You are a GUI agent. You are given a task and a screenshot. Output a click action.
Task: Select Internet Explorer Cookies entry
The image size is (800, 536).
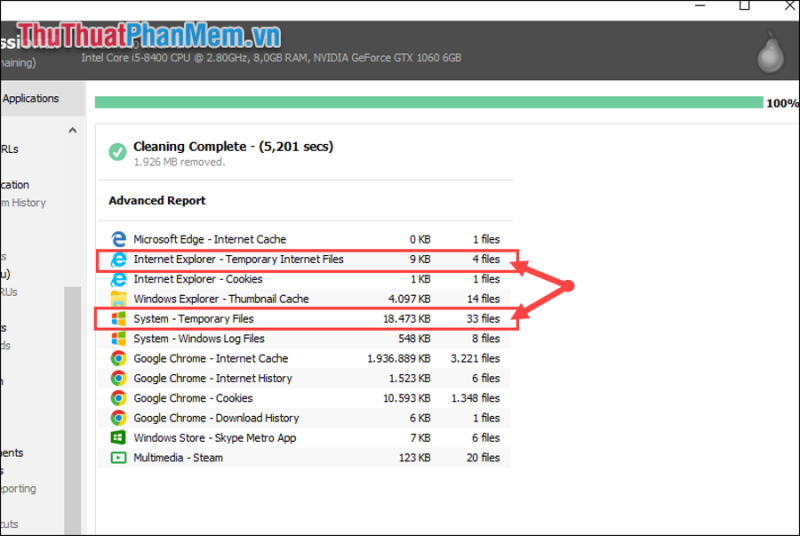tap(304, 279)
